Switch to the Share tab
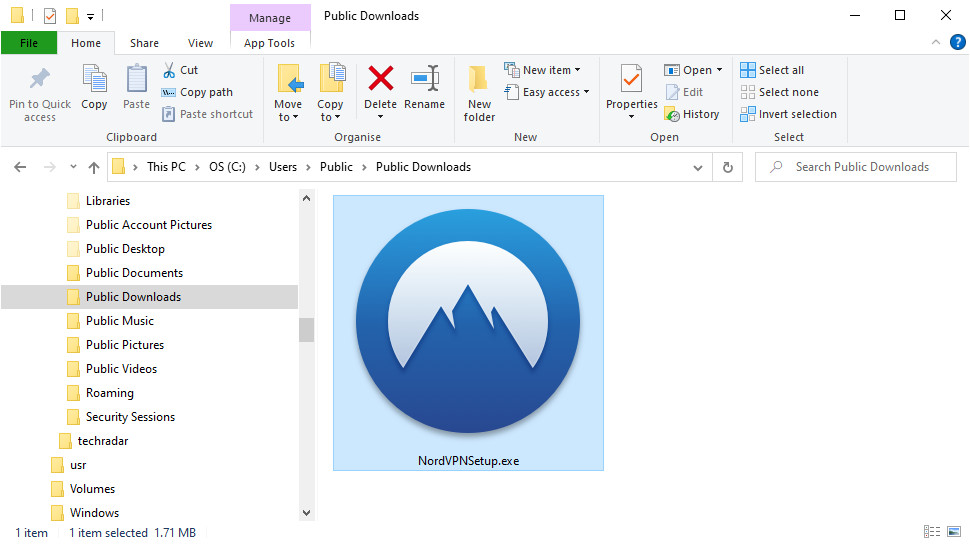Image resolution: width=970 pixels, height=545 pixels. (x=144, y=43)
